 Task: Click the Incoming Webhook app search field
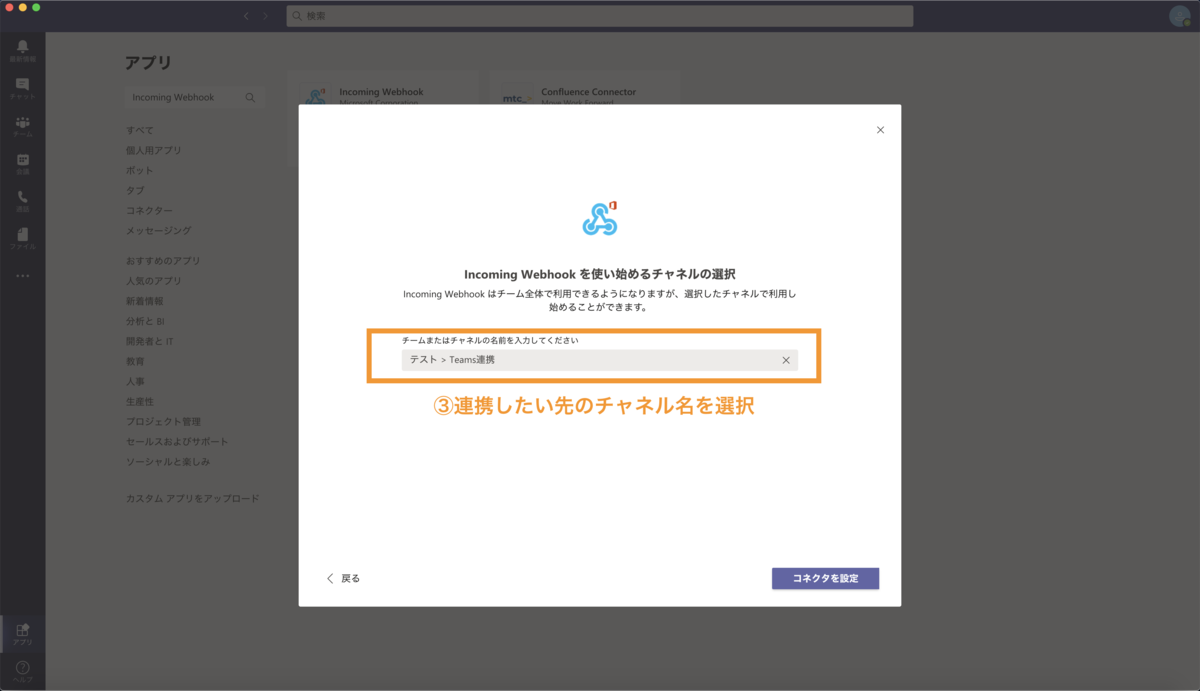tap(194, 98)
